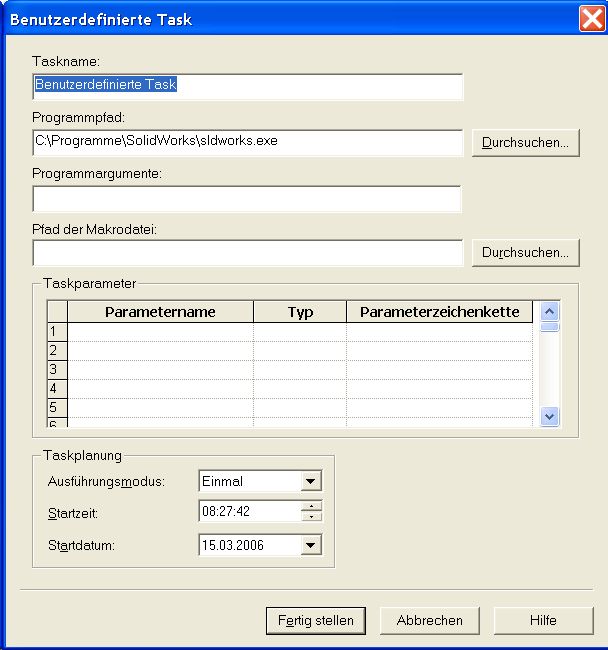Select the Typ column header
Image resolution: width=608 pixels, height=650 pixels.
[300, 312]
